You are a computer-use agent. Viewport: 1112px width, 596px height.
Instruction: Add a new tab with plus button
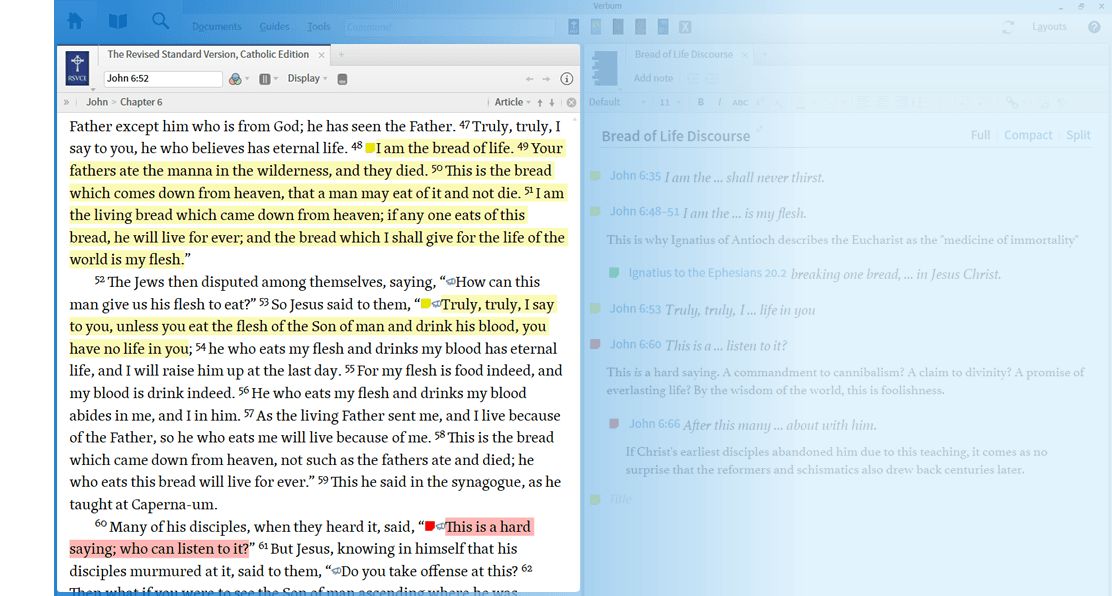pos(341,55)
